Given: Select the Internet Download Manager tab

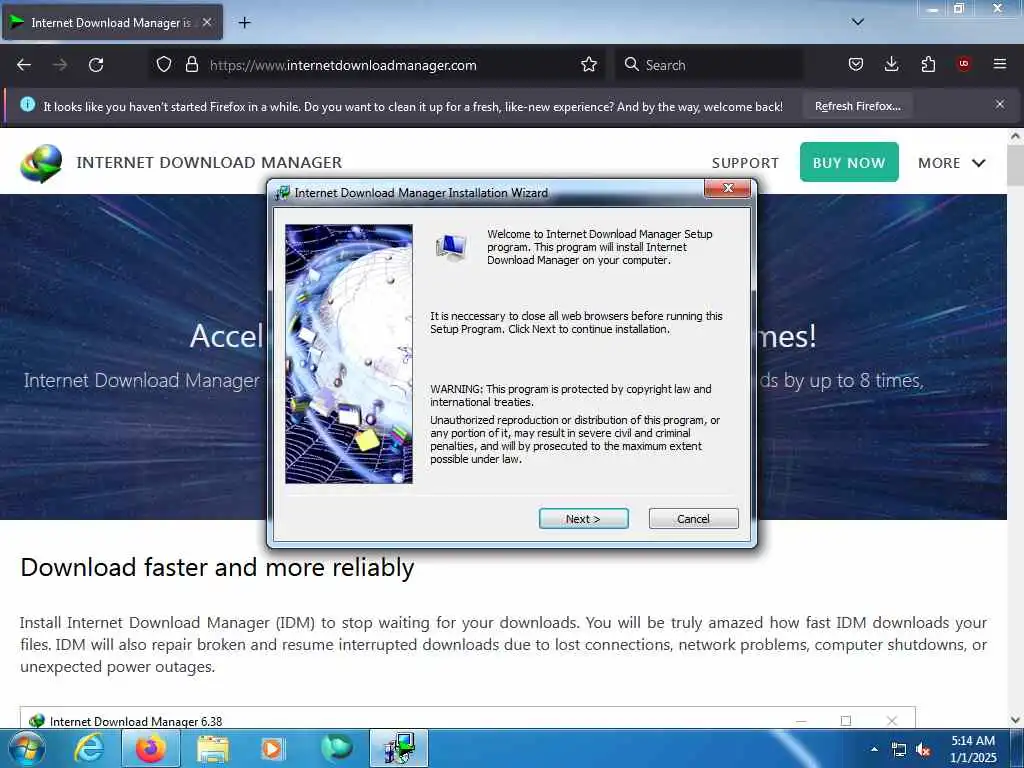Looking at the screenshot, I should pos(112,22).
